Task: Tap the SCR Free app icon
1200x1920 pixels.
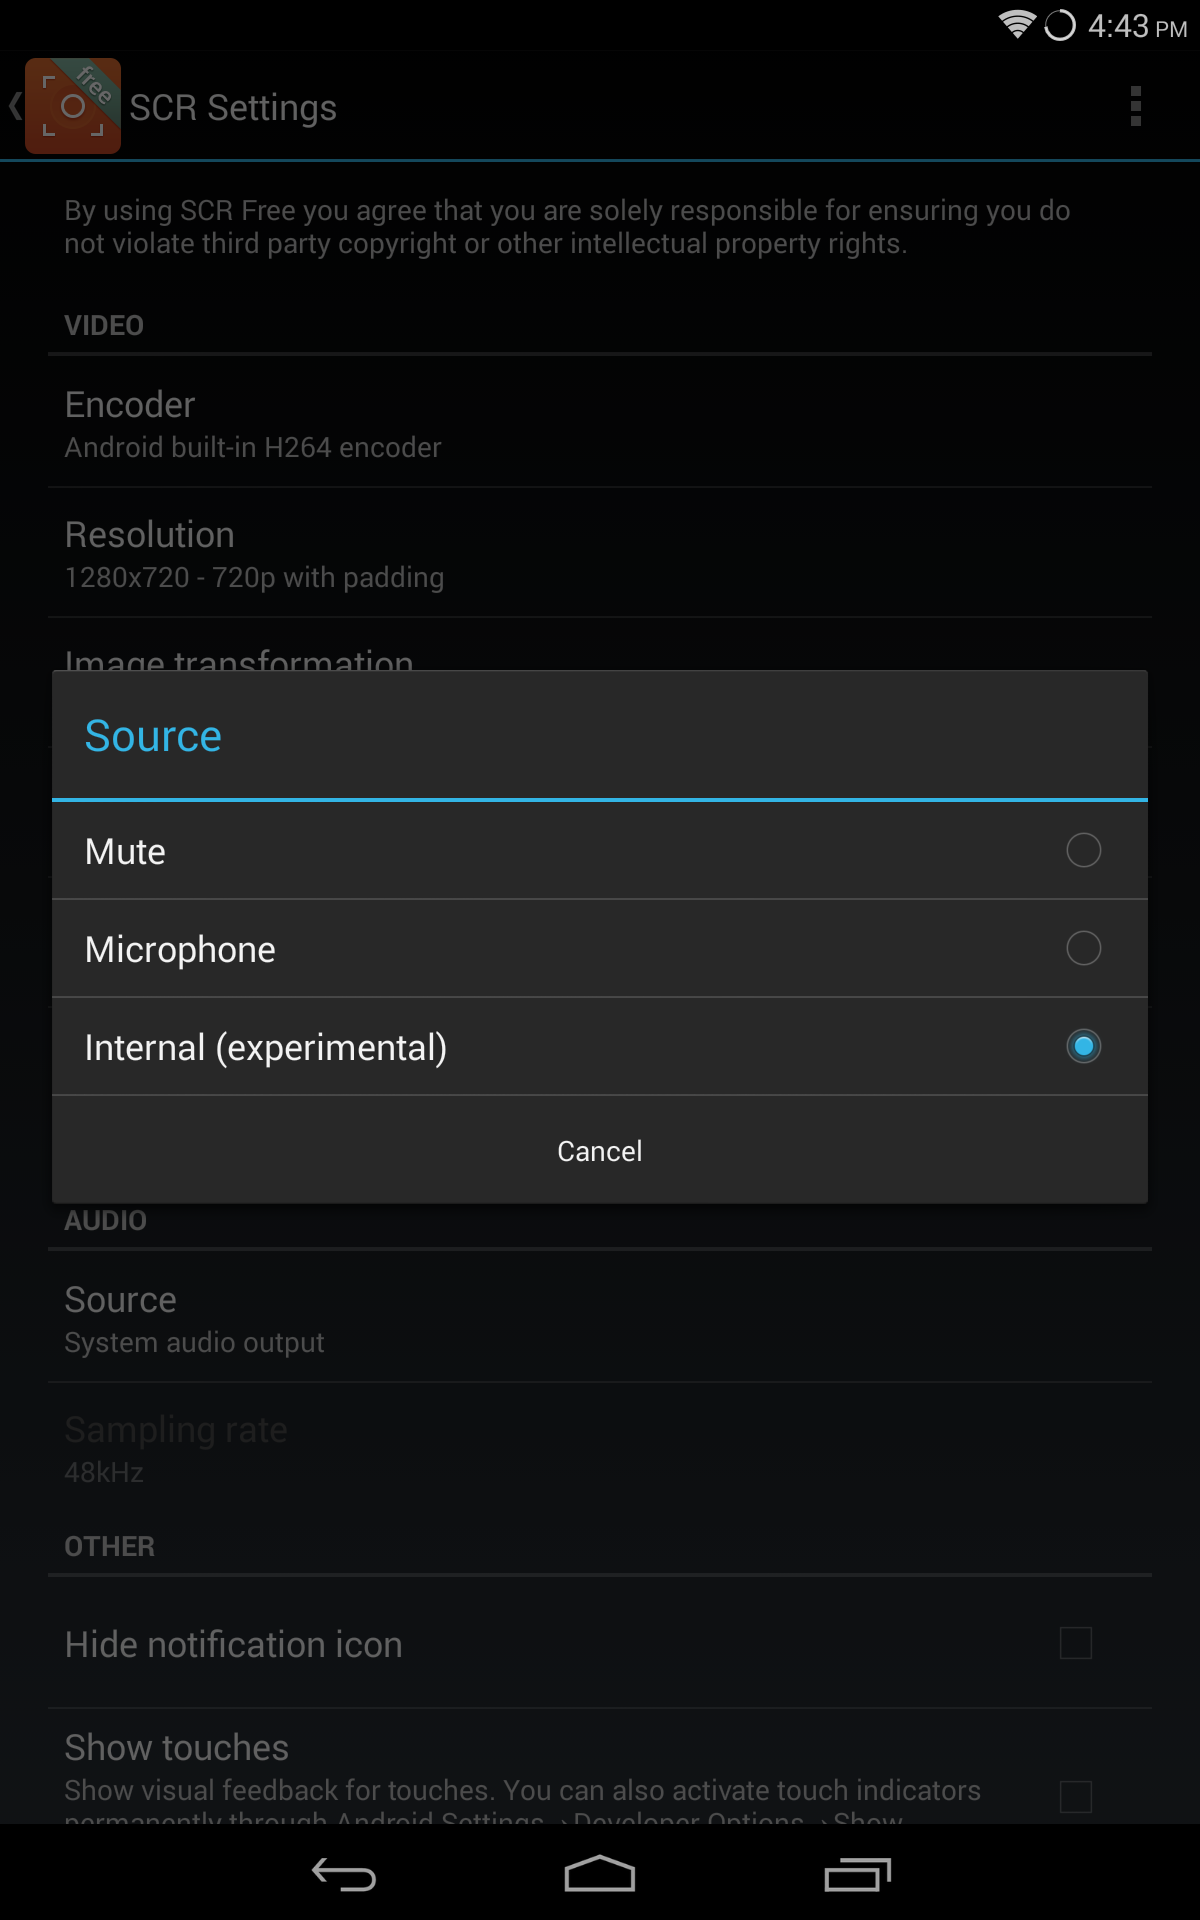Action: (73, 105)
